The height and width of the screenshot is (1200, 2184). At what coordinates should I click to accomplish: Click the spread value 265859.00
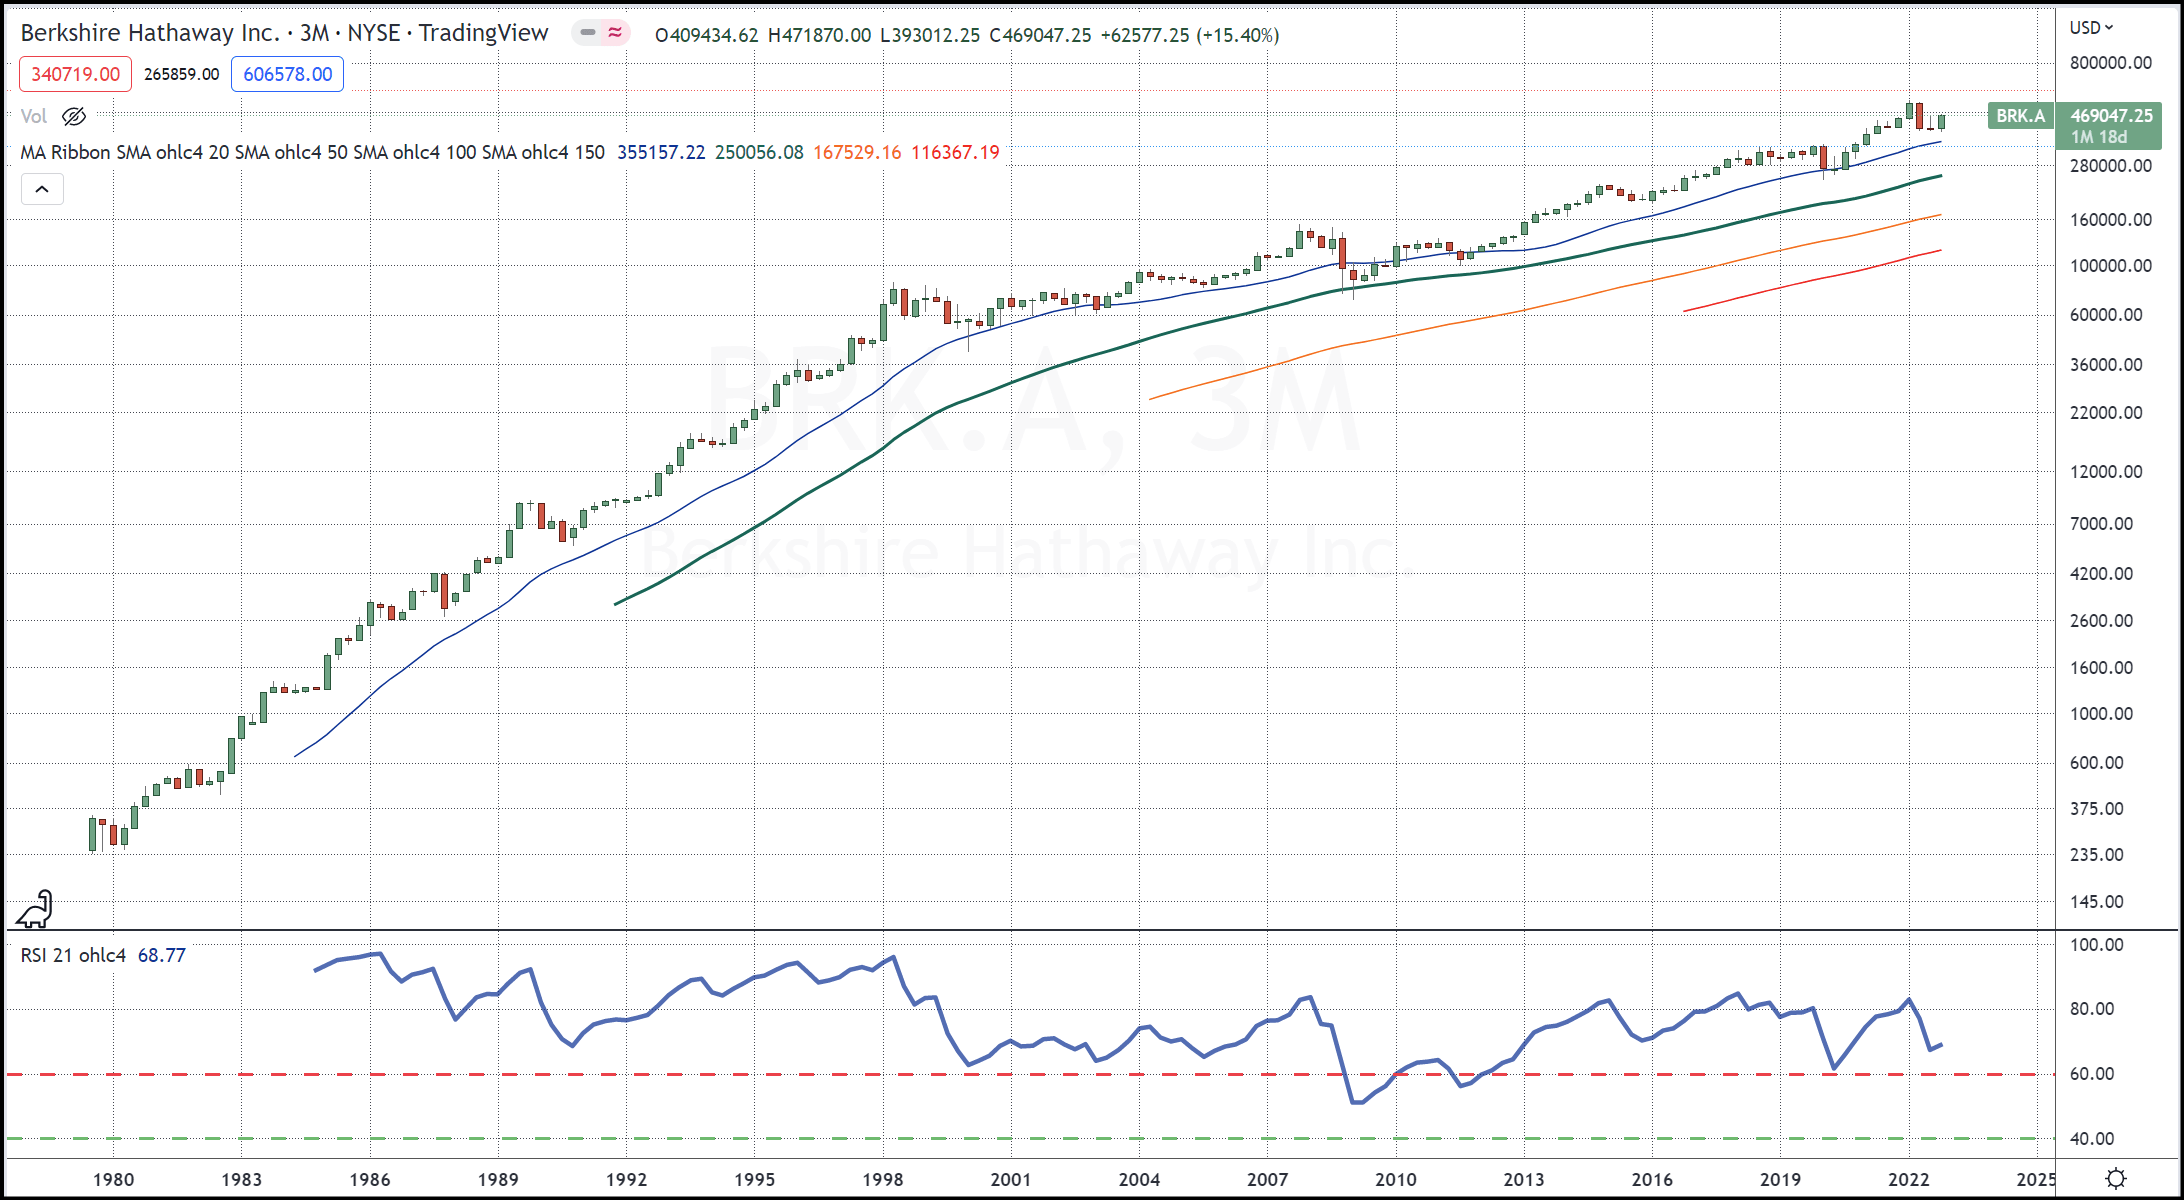181,74
